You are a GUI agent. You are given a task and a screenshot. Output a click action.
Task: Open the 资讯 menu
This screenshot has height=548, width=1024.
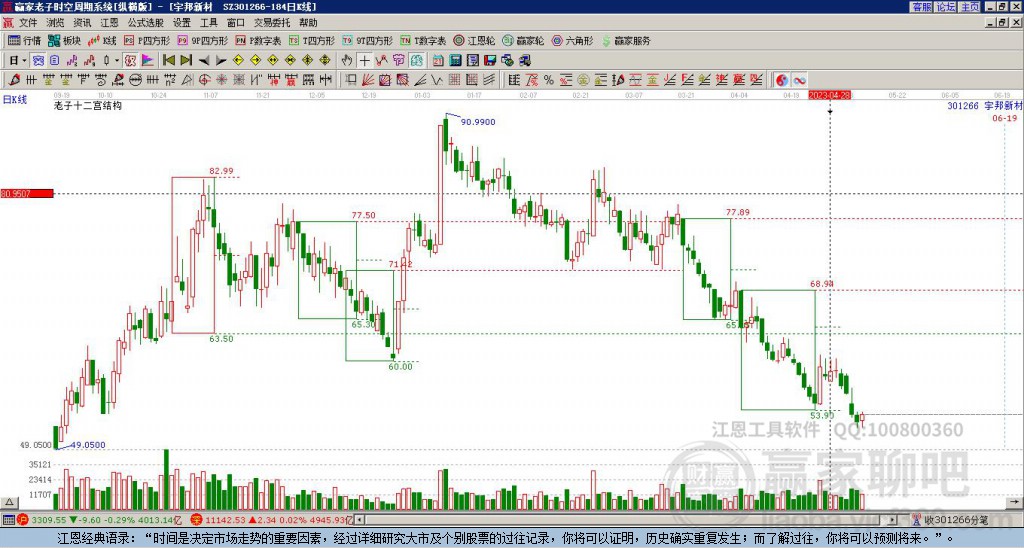(82, 23)
